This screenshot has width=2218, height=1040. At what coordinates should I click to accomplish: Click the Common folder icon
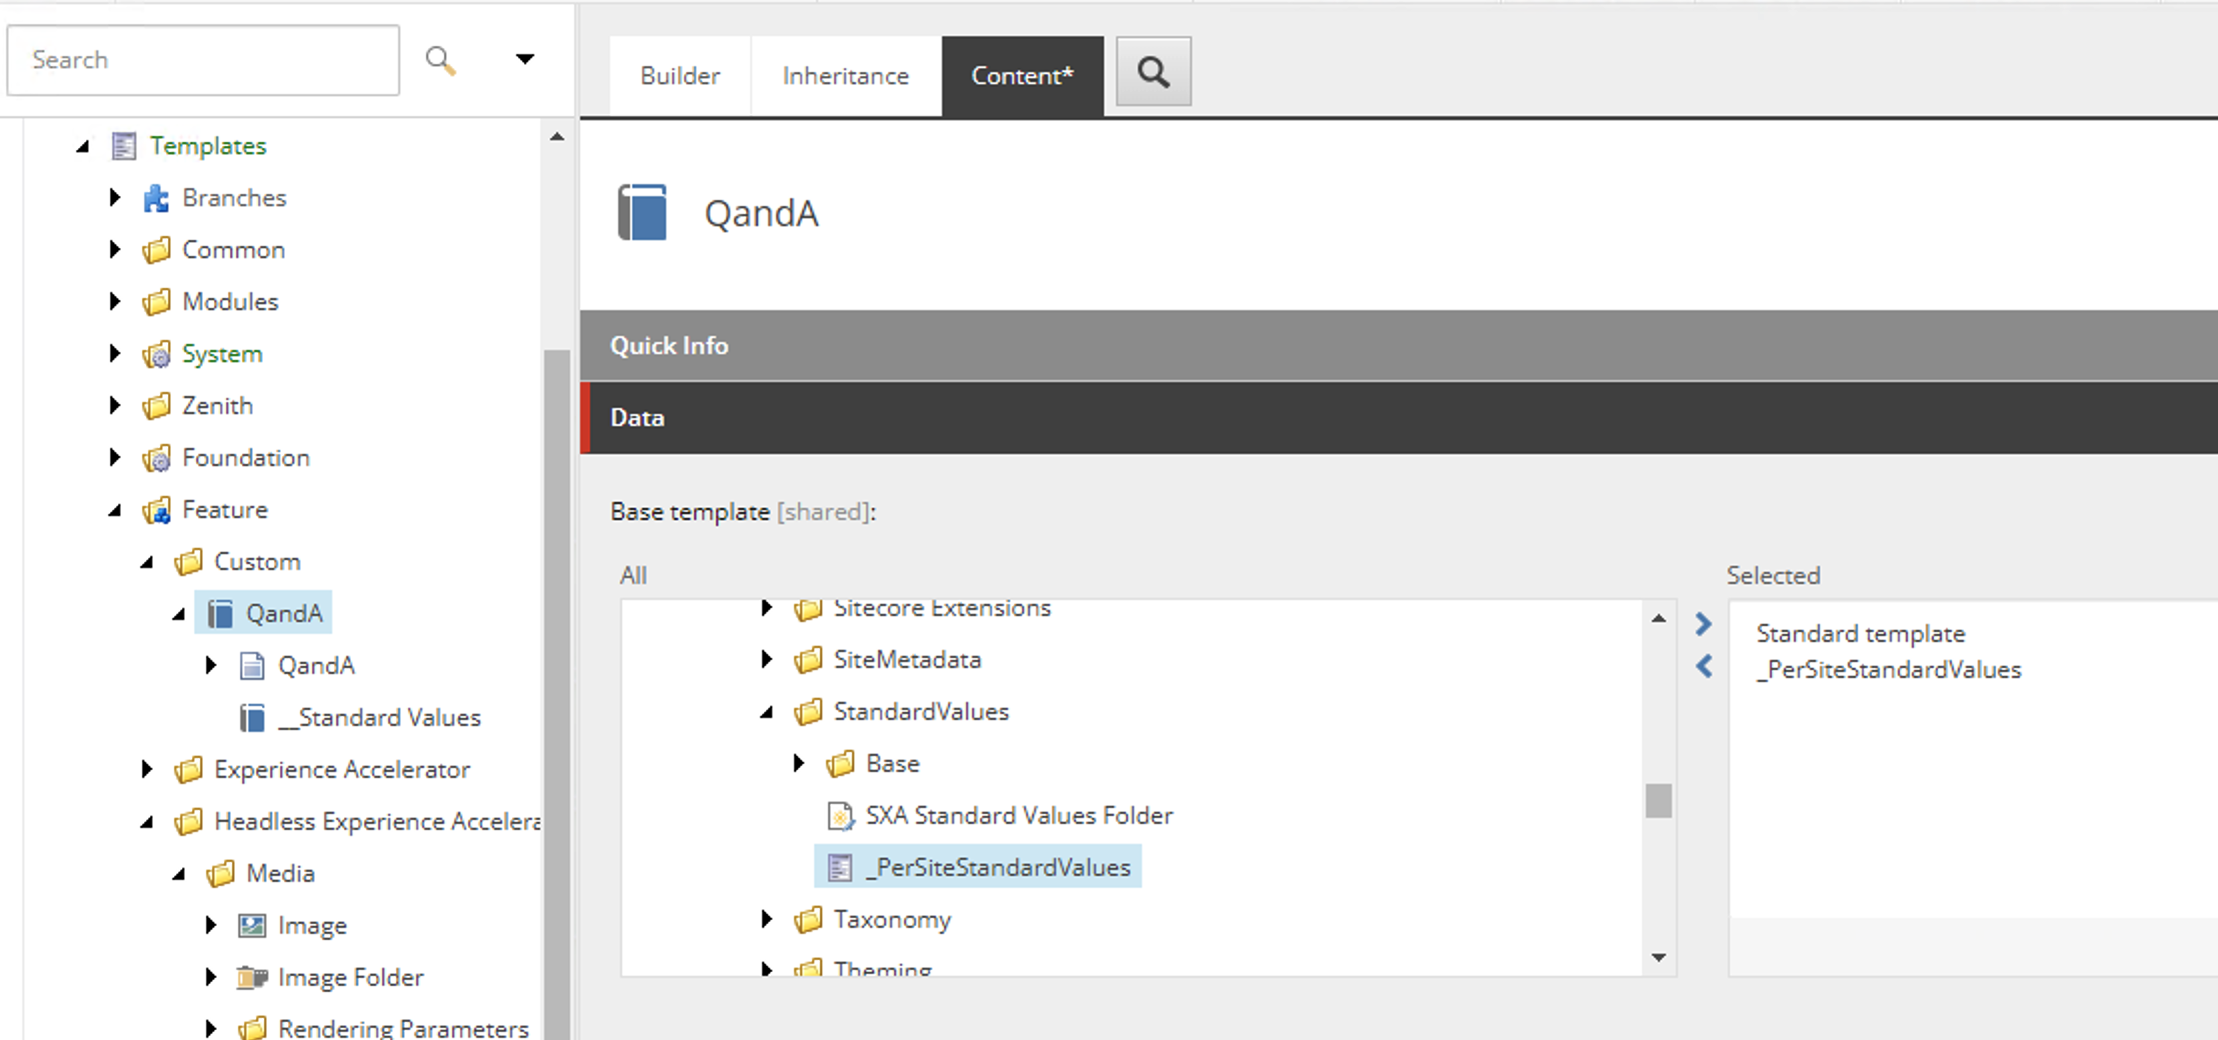pos(156,250)
